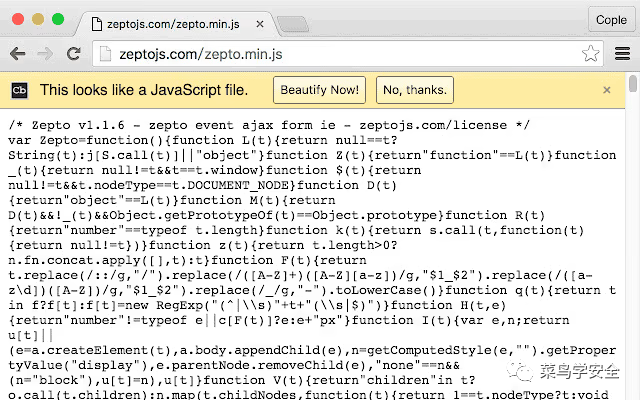Viewport: 640px width, 400px height.
Task: Click the macOS red close window button
Action: [18, 19]
